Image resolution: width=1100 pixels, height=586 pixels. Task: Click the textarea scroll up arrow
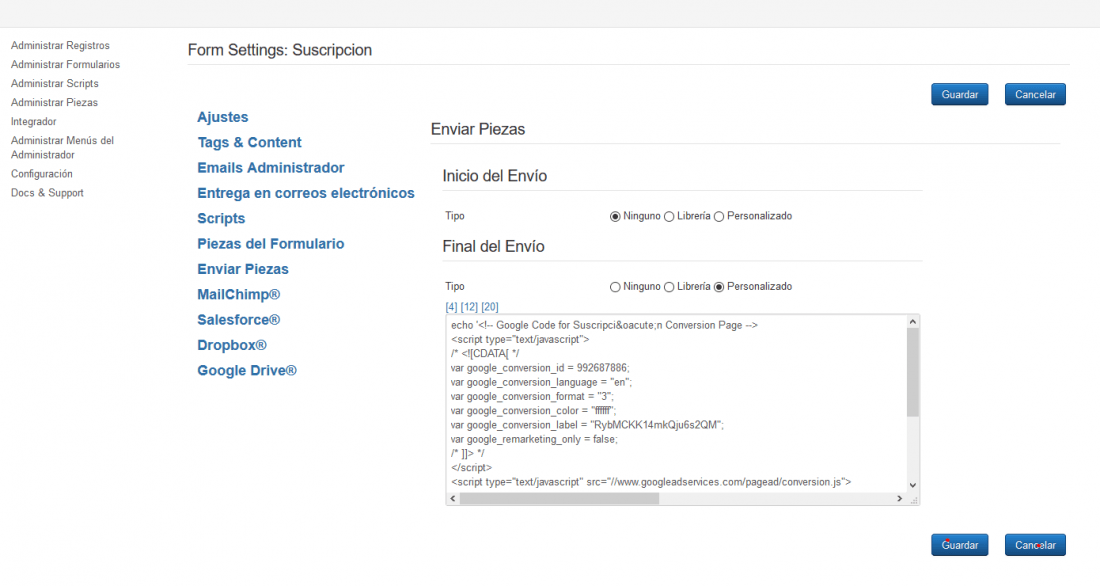click(913, 321)
